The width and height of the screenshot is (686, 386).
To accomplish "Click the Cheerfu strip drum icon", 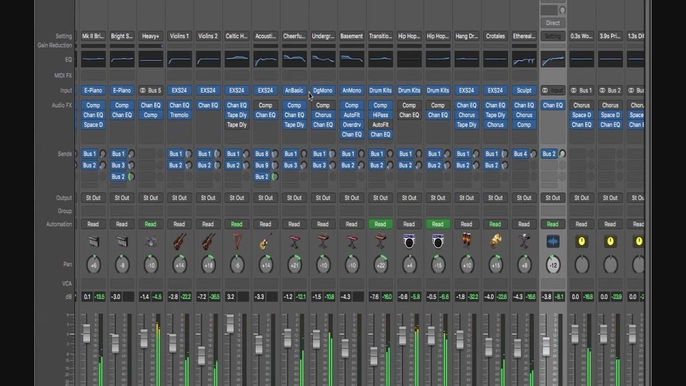I will click(x=294, y=242).
